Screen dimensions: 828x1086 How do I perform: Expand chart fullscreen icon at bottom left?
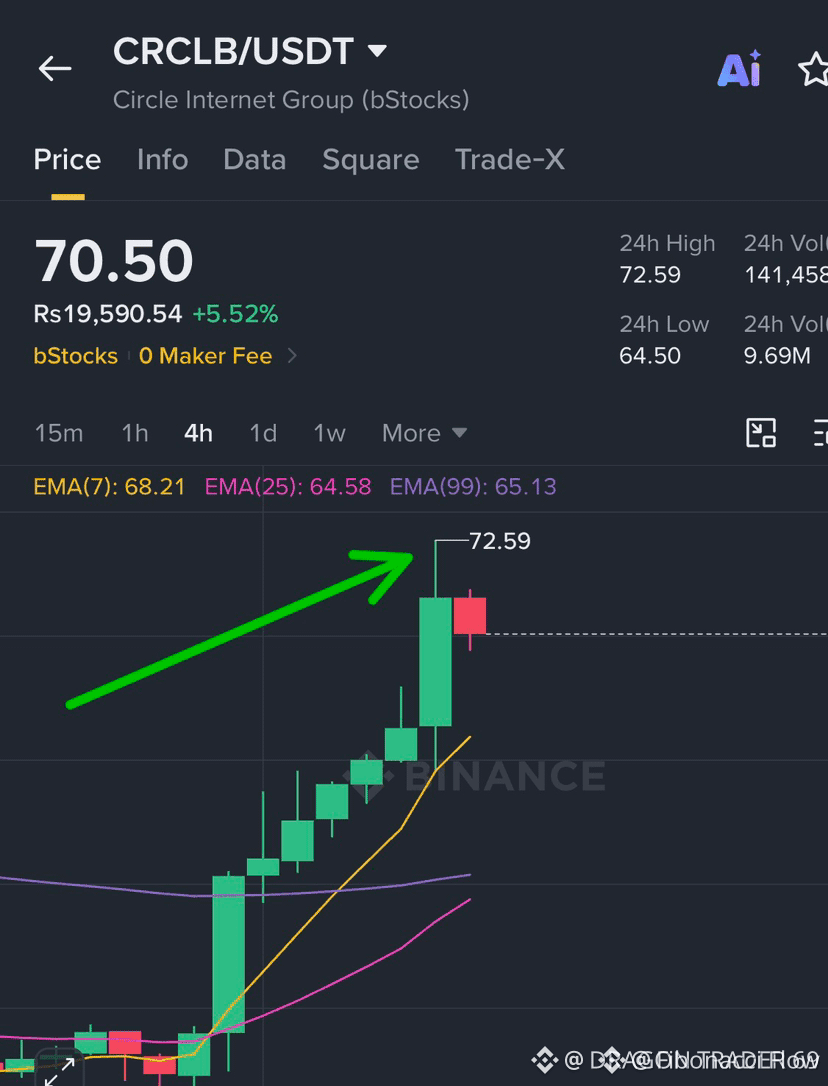59,1069
